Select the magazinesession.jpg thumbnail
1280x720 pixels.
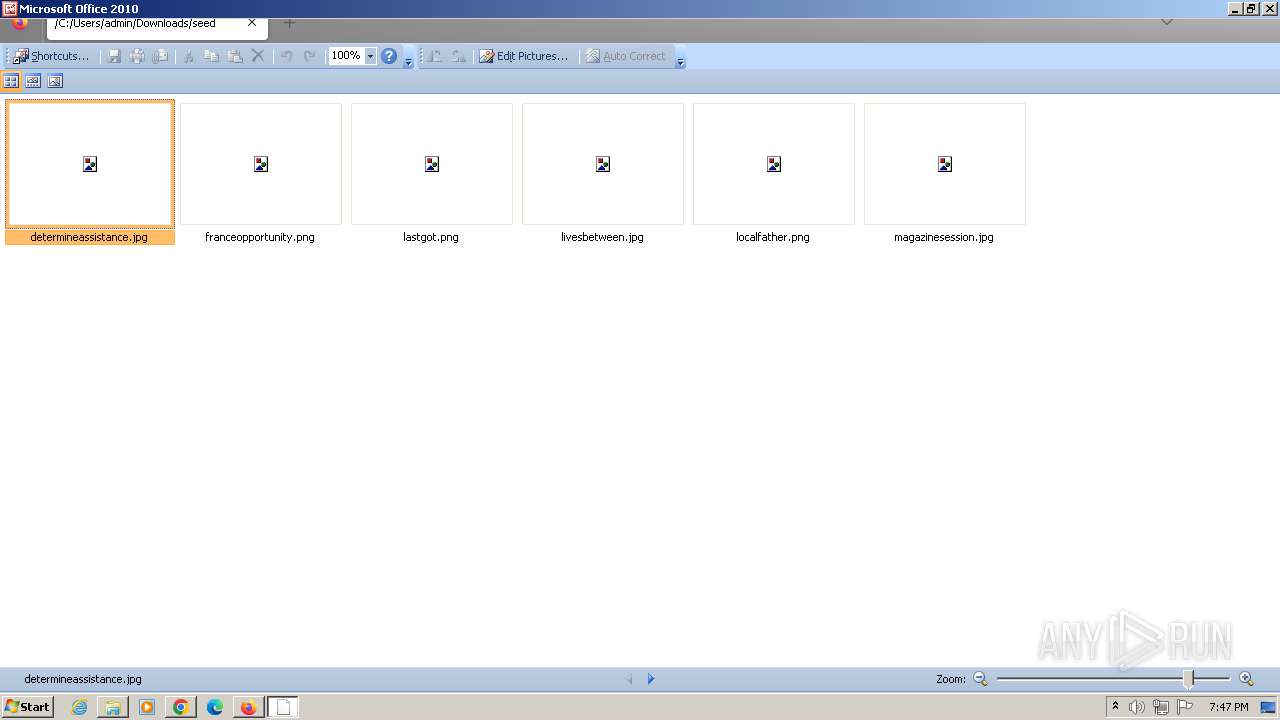coord(945,164)
